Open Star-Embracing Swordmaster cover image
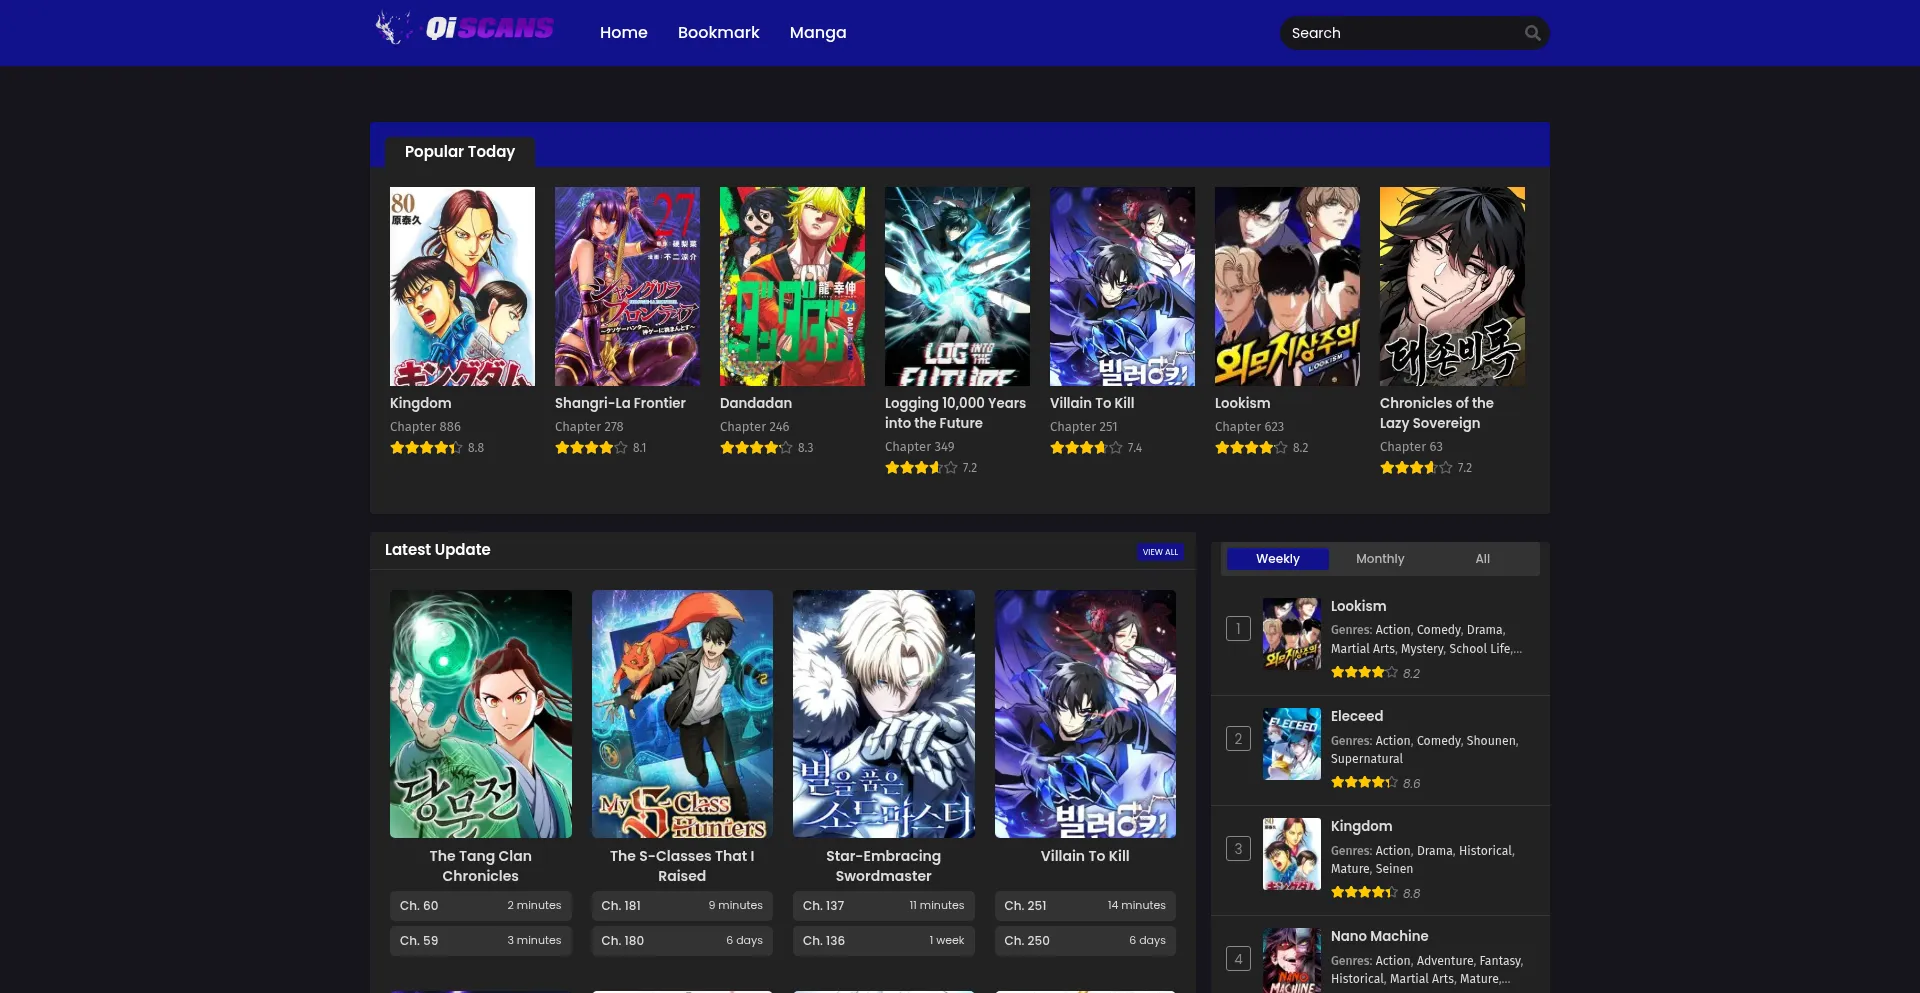The image size is (1920, 993). [884, 714]
